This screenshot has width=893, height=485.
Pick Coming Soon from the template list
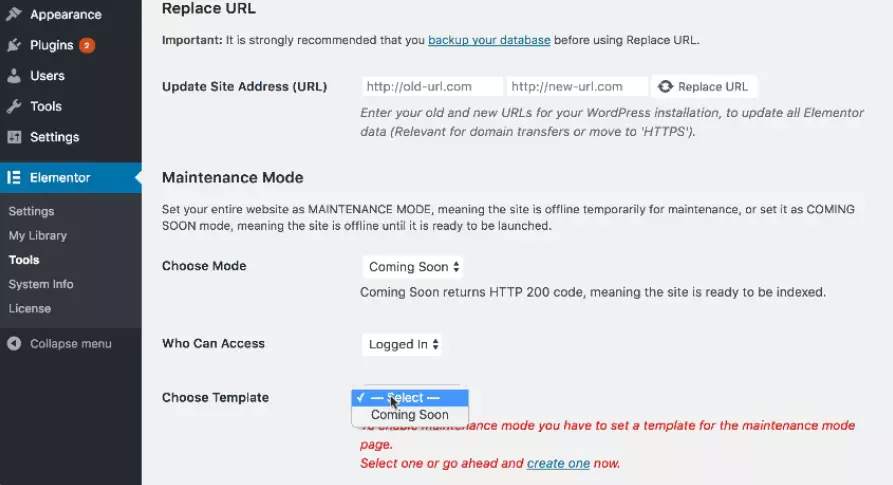click(x=409, y=415)
